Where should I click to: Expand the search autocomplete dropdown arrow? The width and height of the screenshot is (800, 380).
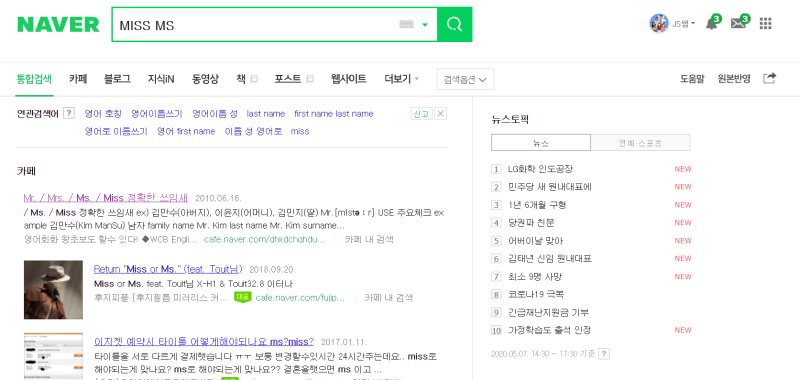tap(425, 24)
